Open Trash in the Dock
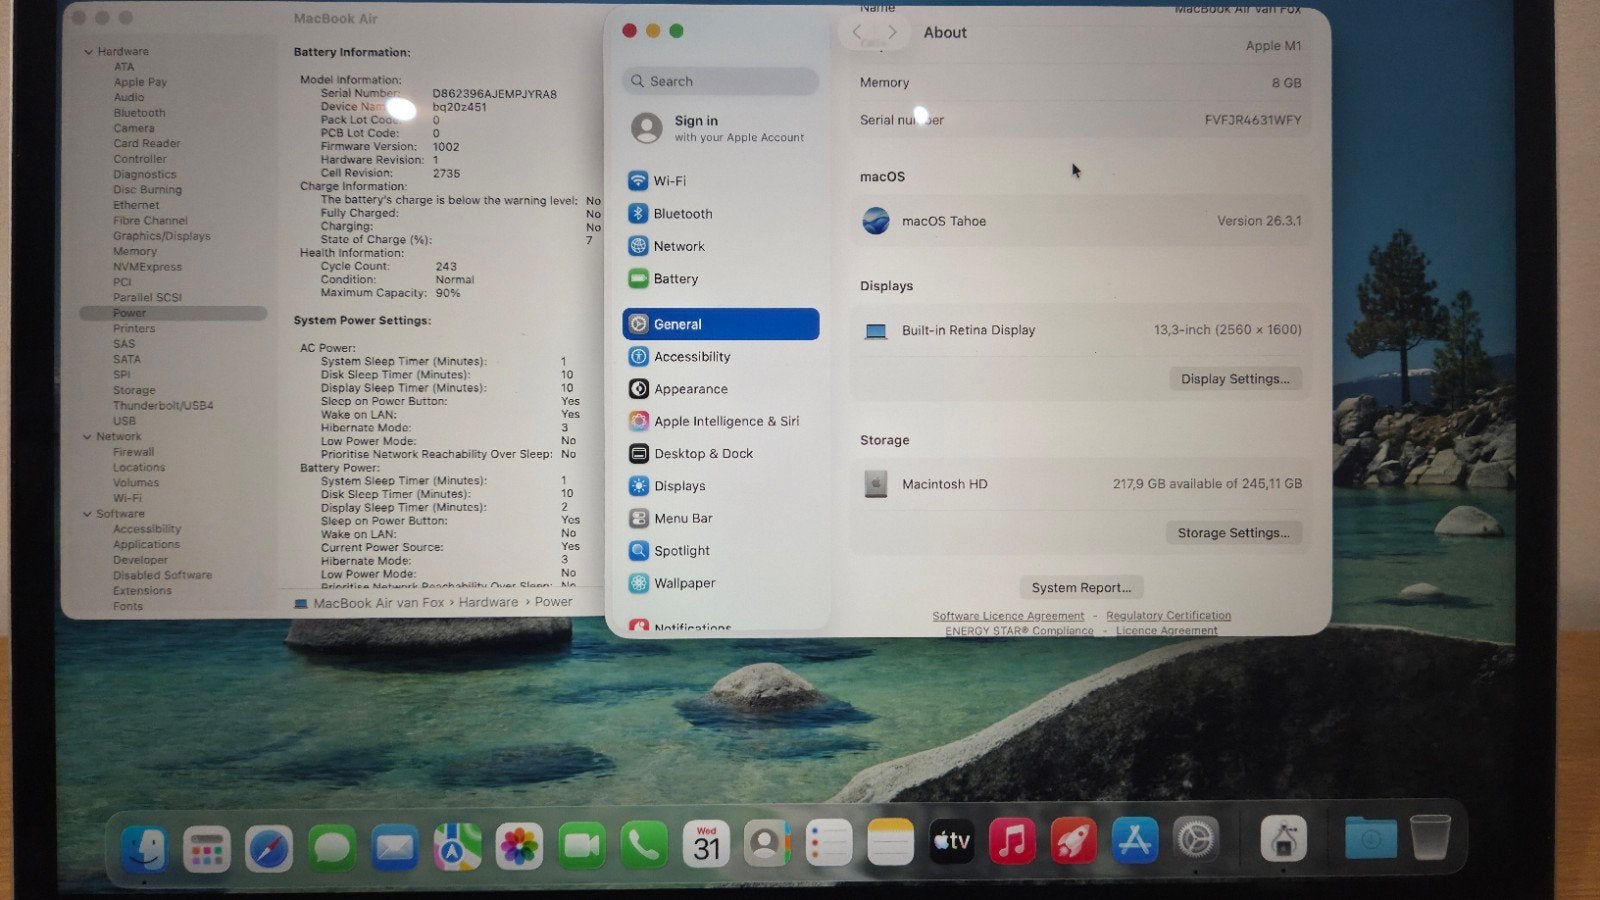The height and width of the screenshot is (900, 1600). tap(1430, 836)
